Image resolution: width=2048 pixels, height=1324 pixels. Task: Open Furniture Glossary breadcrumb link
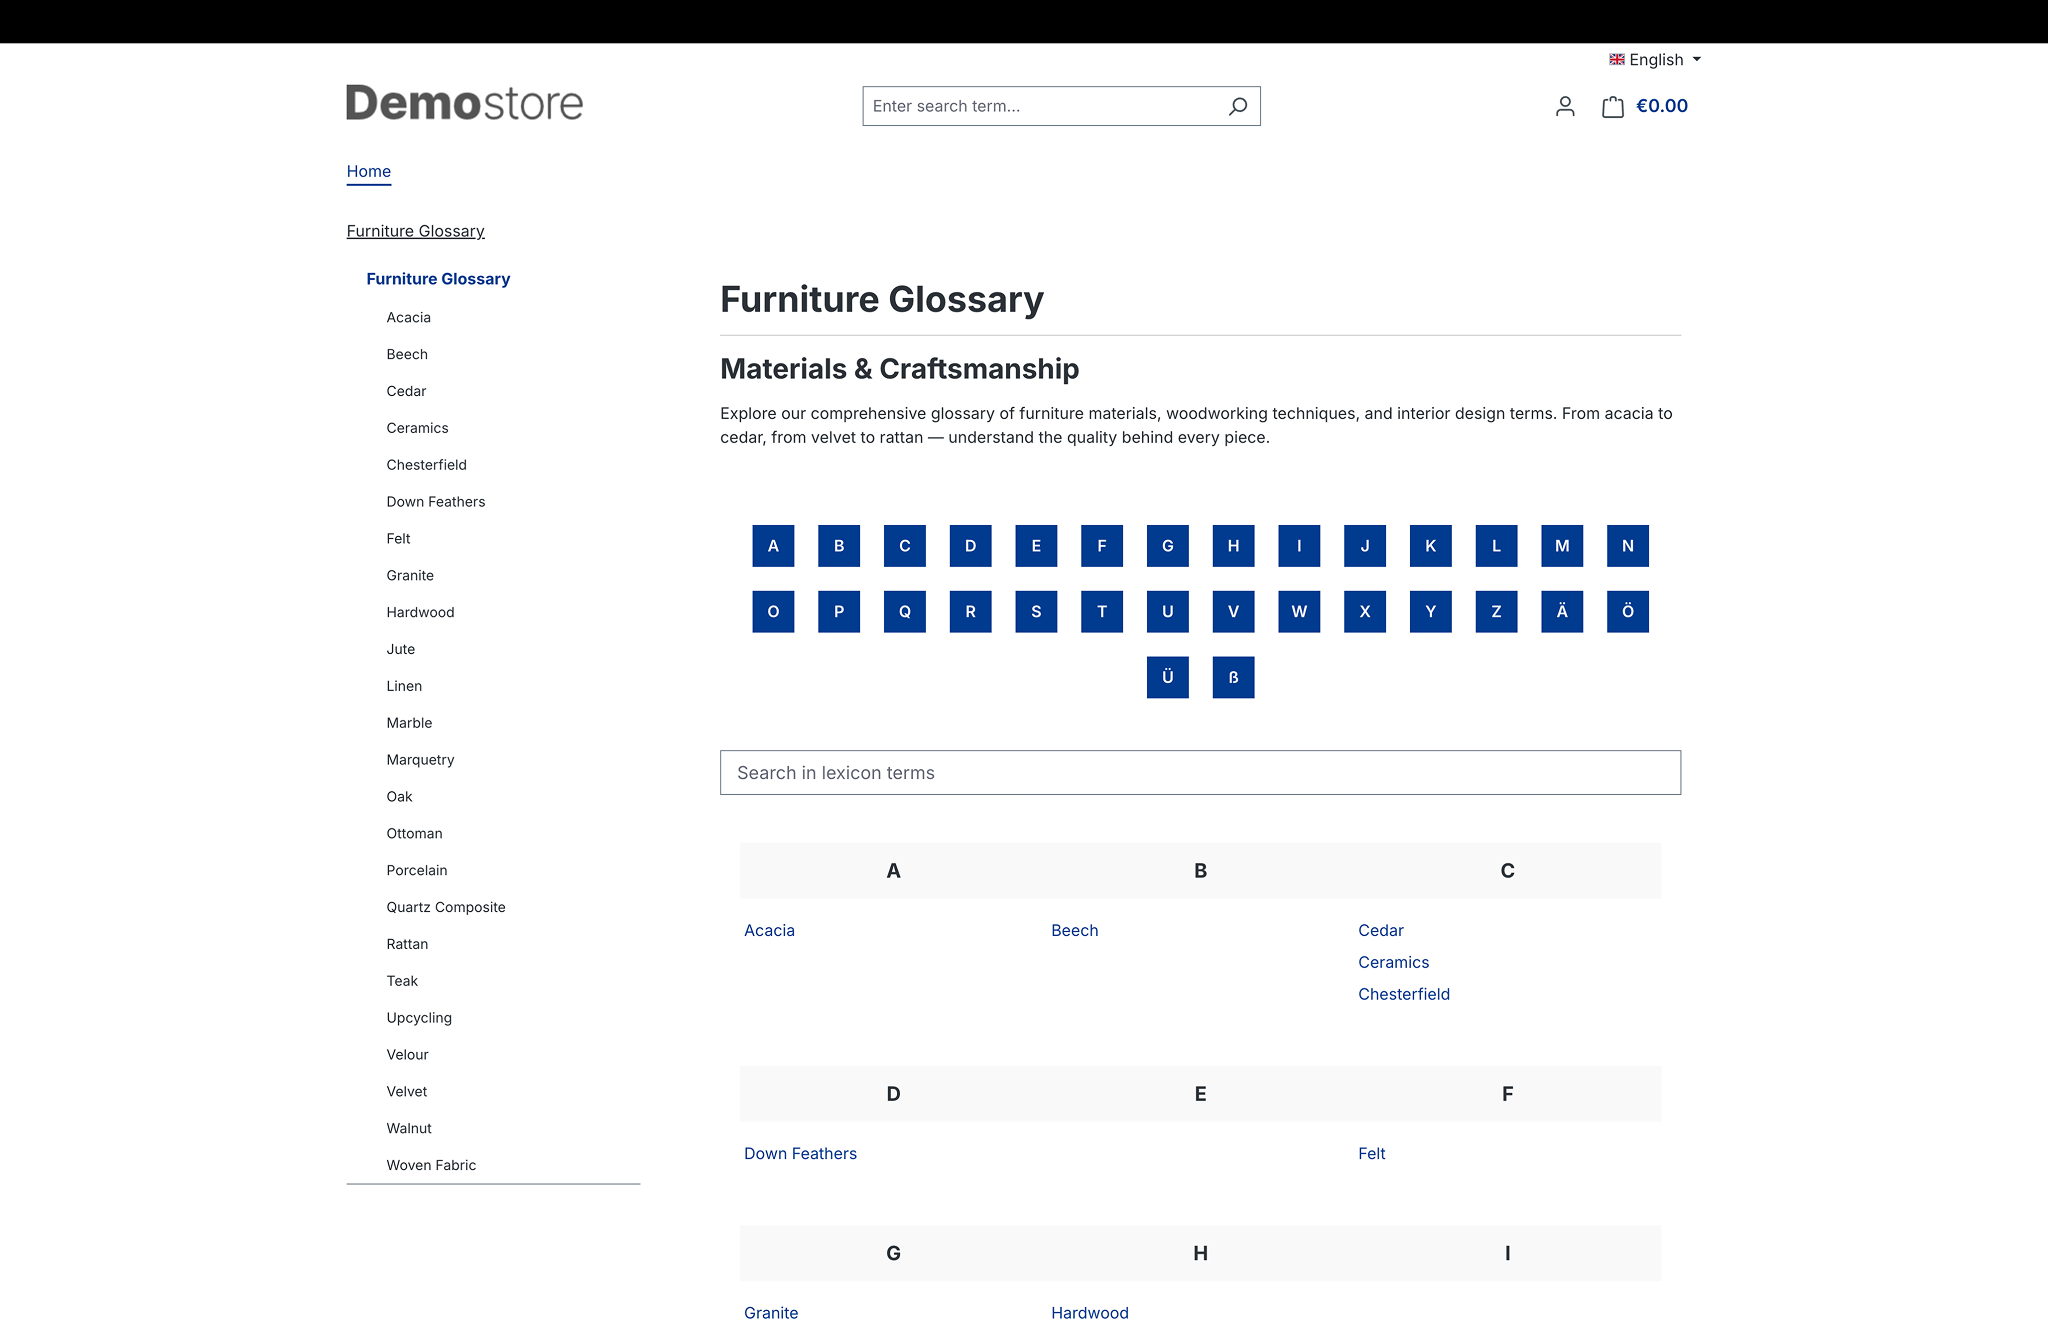point(416,231)
